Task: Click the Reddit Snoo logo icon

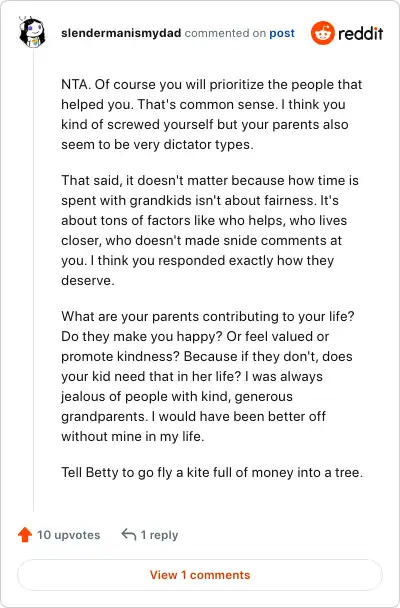Action: (x=322, y=33)
